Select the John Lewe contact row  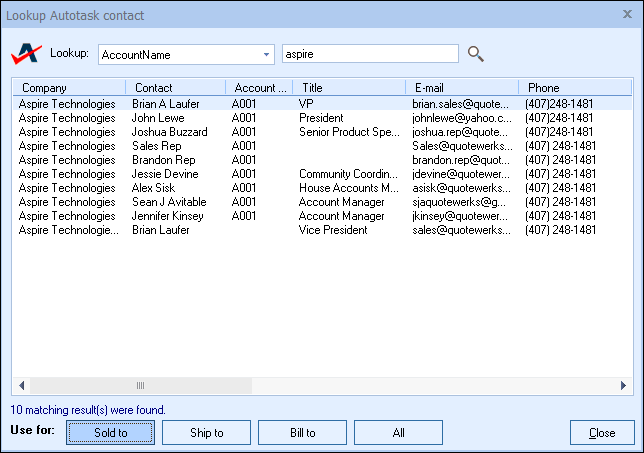(x=158, y=117)
